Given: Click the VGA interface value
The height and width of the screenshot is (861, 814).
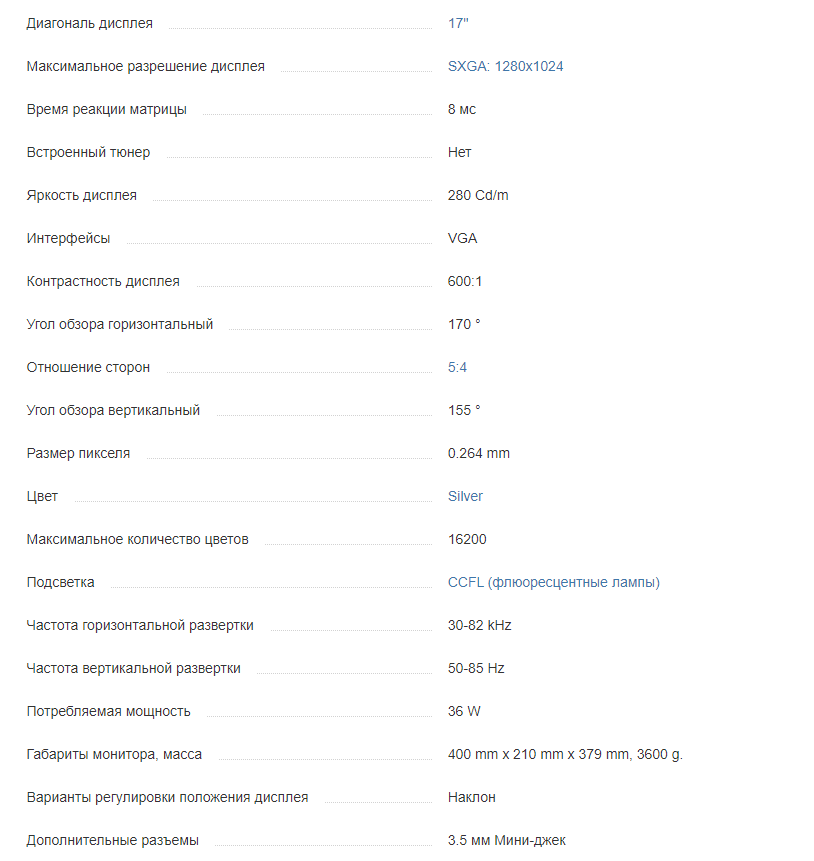Looking at the screenshot, I should point(462,238).
